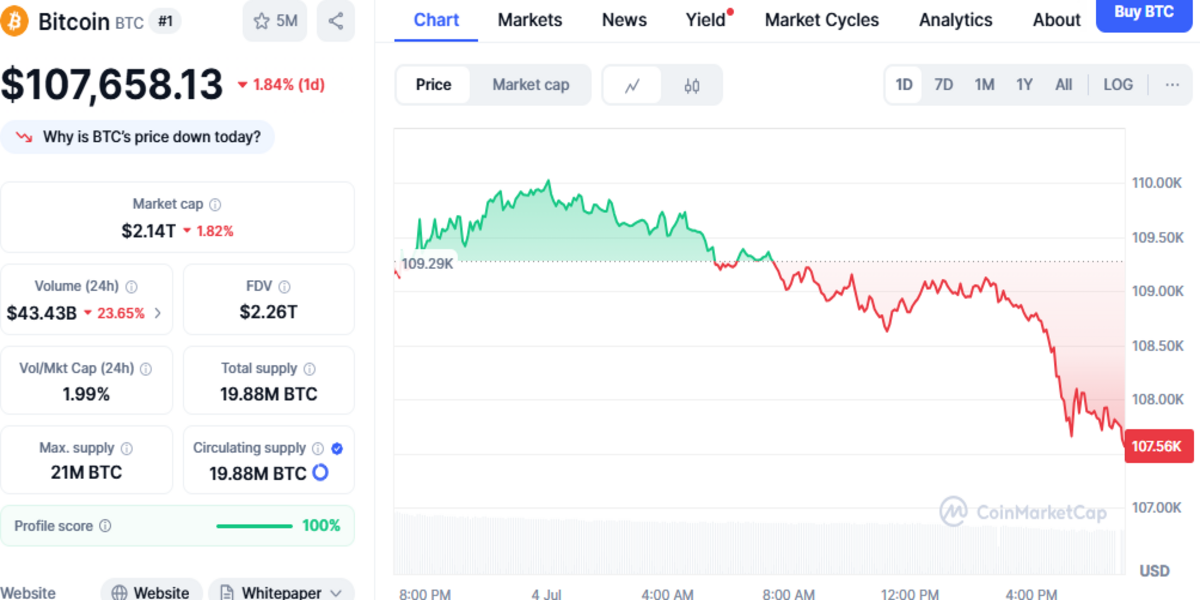Expand Volume (24h) details chevron
This screenshot has height=600, width=1200.
[x=158, y=313]
